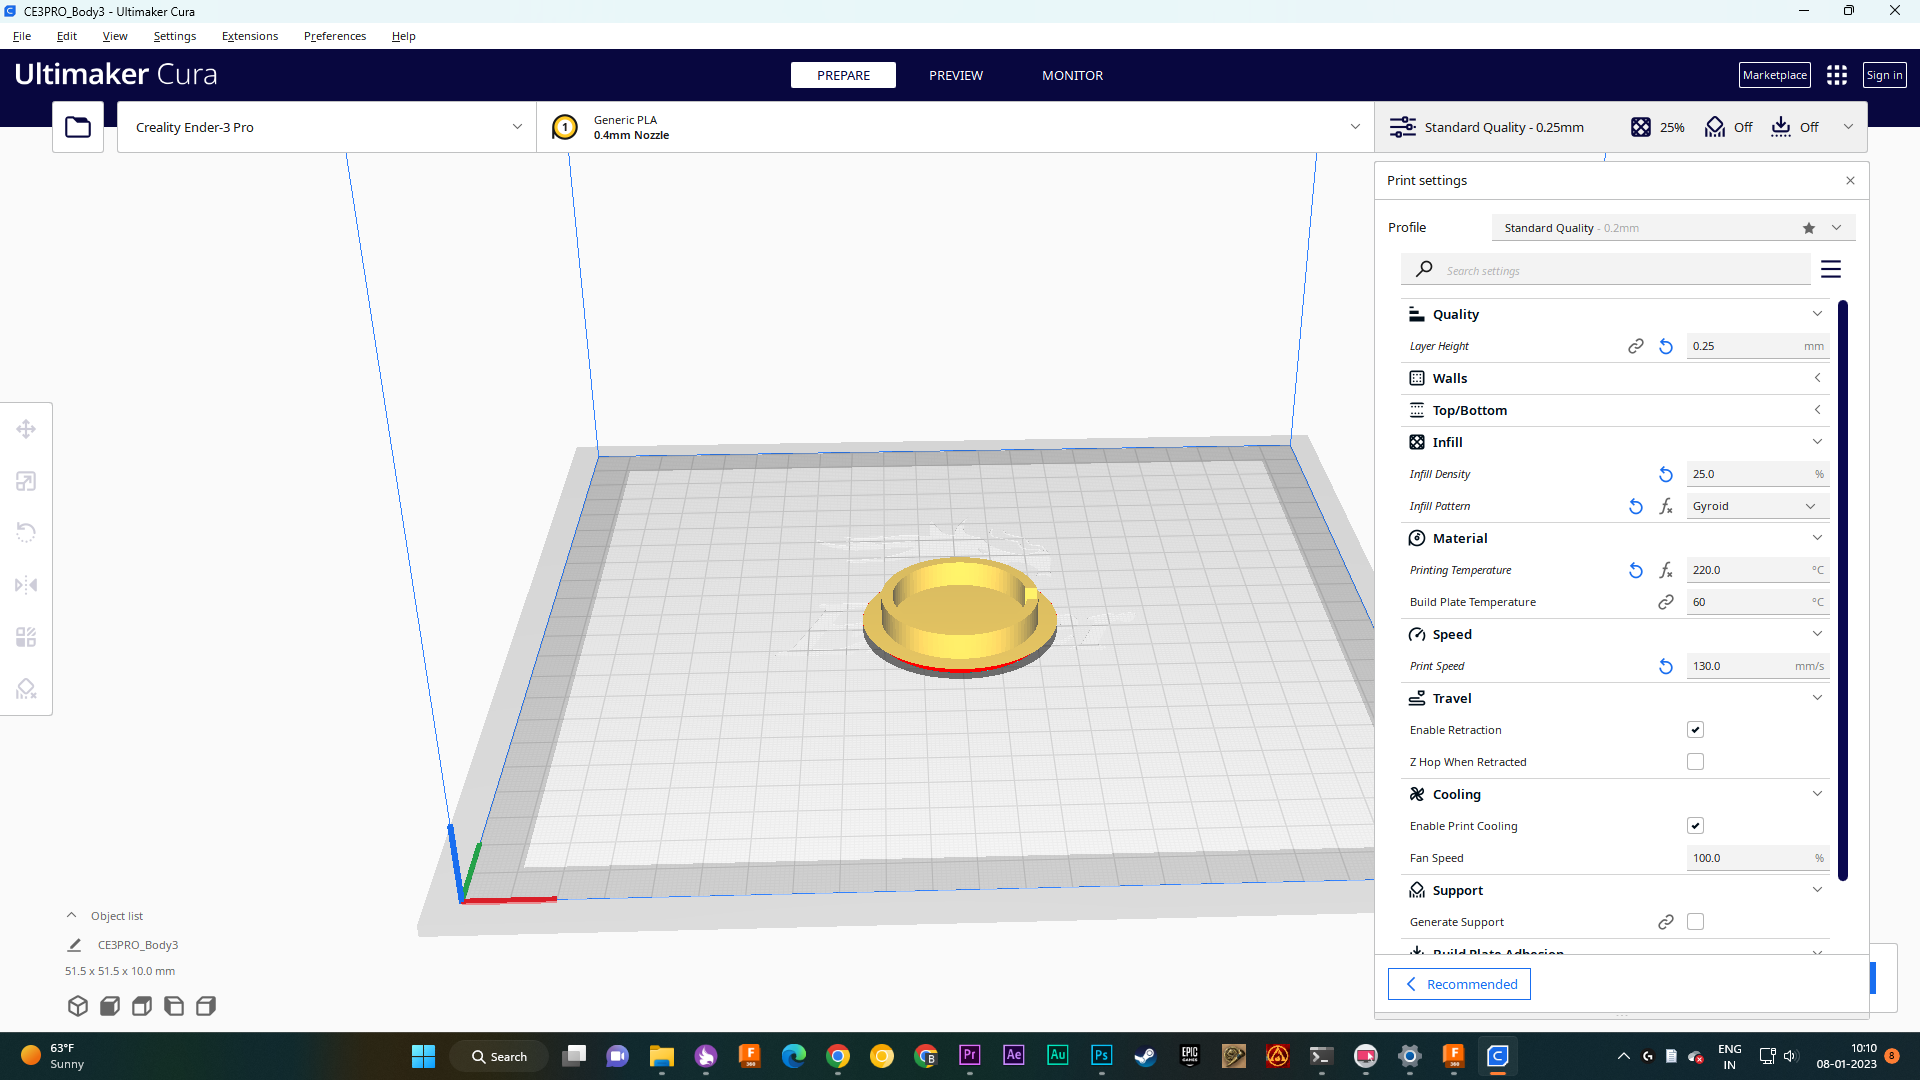Screen dimensions: 1920x1080
Task: Check the Generate Support checkbox
Action: (1695, 922)
